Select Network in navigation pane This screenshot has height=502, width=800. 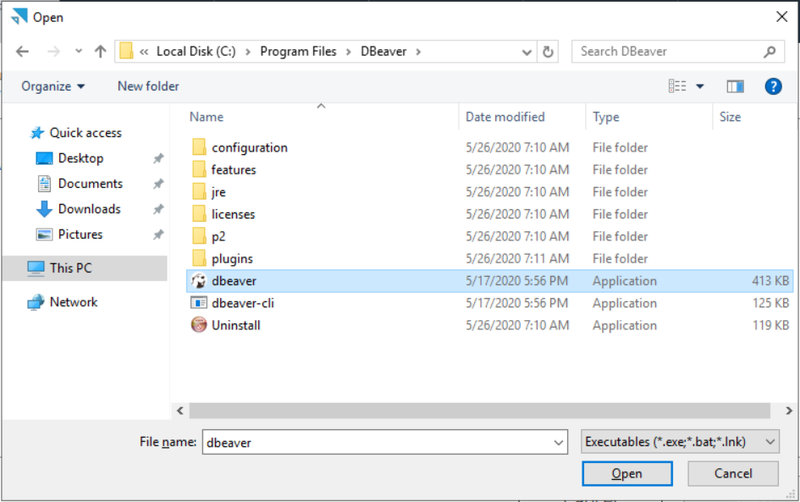[x=73, y=302]
